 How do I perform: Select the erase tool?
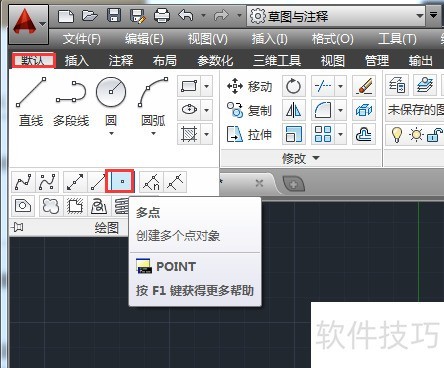click(364, 86)
